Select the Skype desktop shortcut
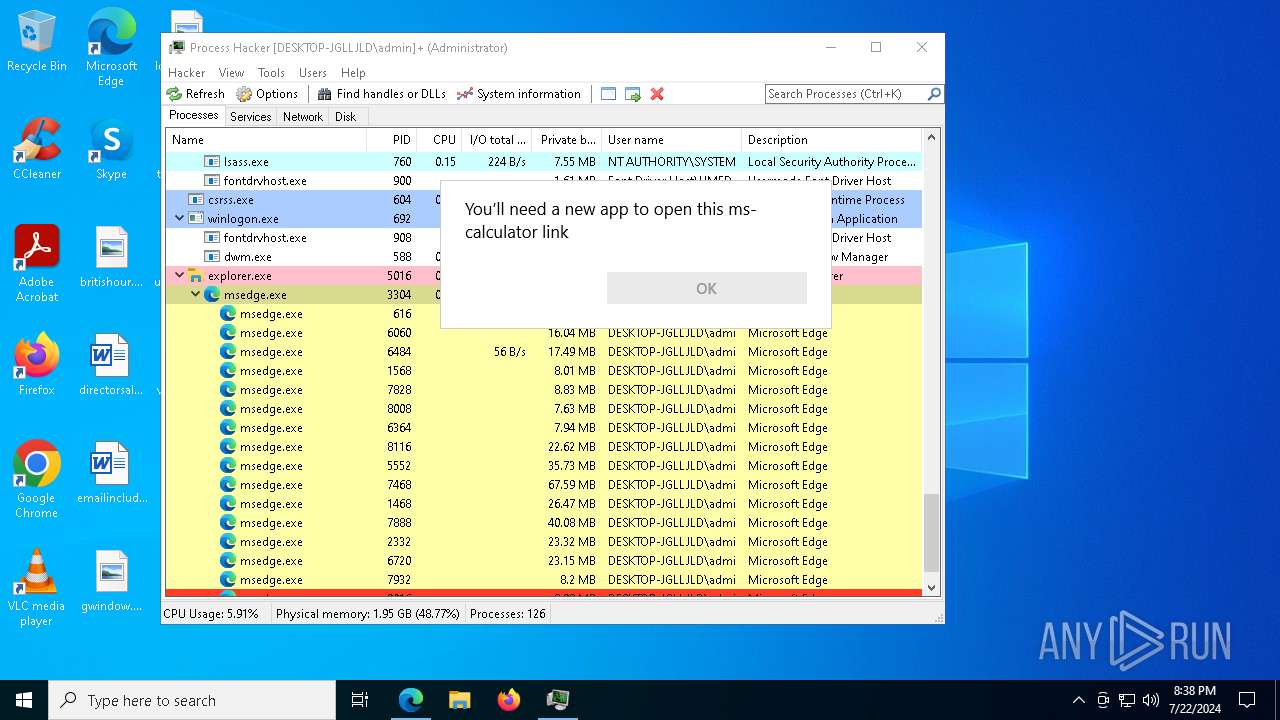This screenshot has height=720, width=1280. (111, 149)
